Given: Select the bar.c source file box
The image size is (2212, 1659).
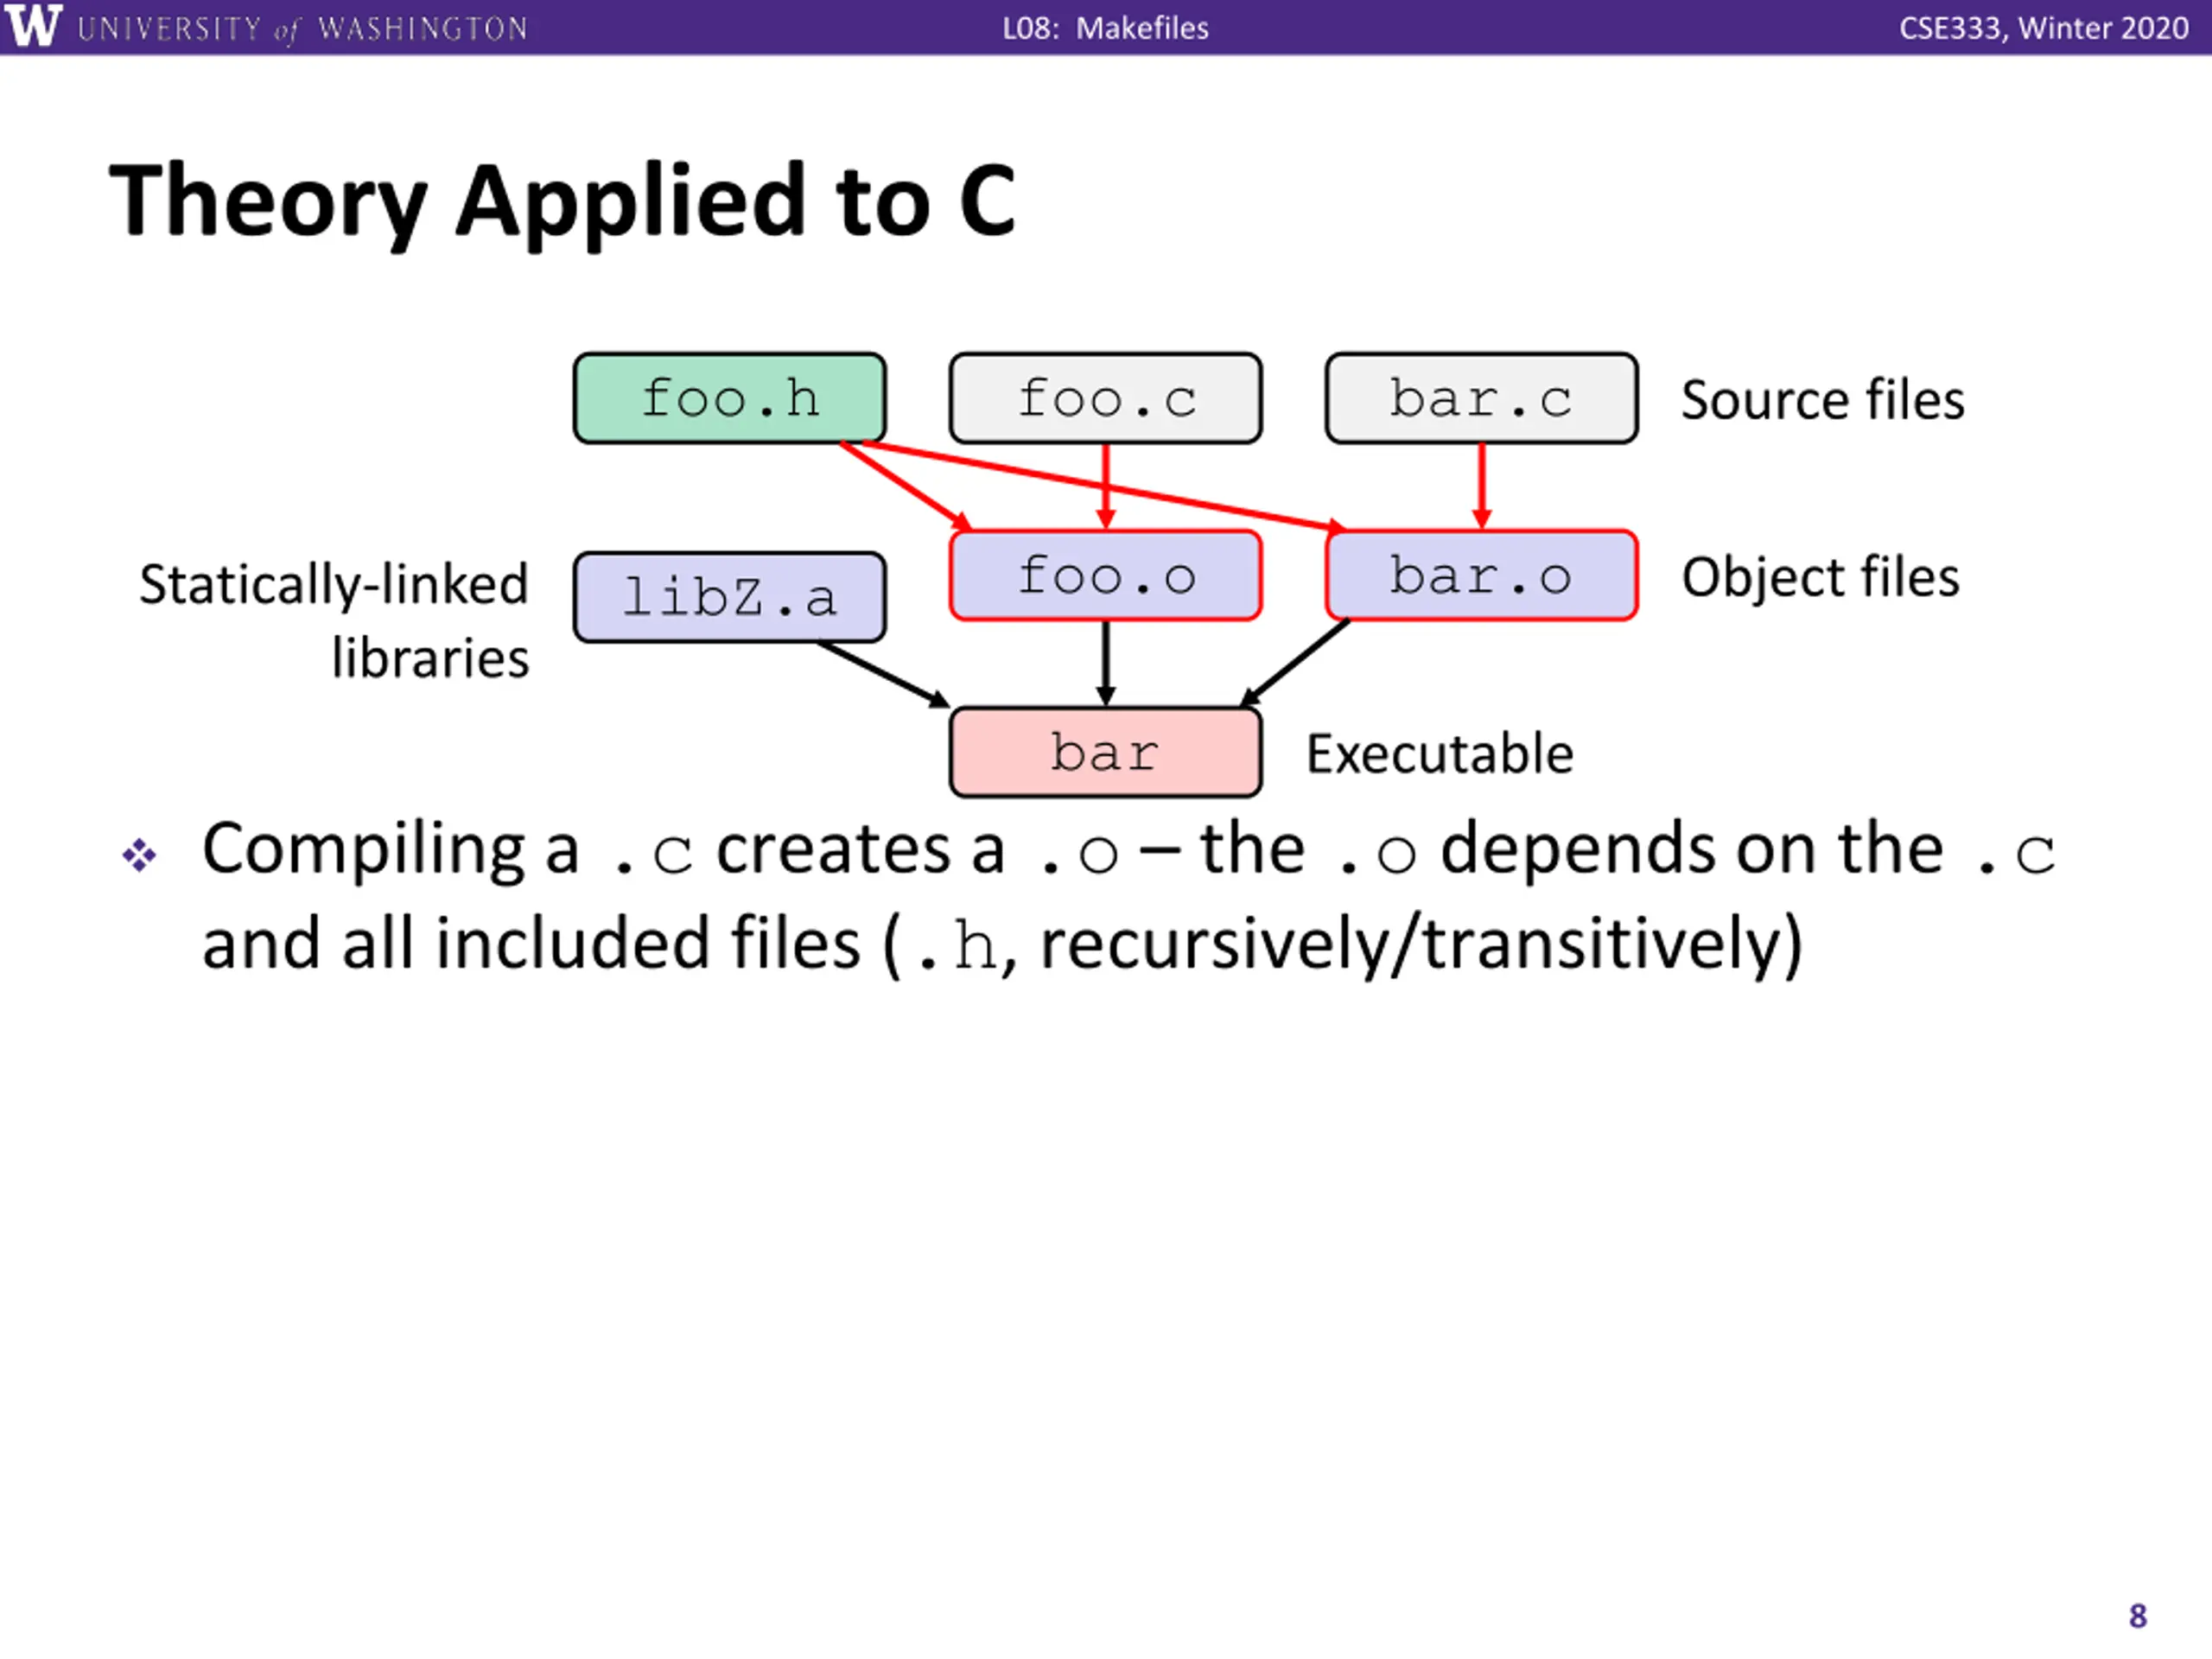Looking at the screenshot, I should [x=1481, y=398].
